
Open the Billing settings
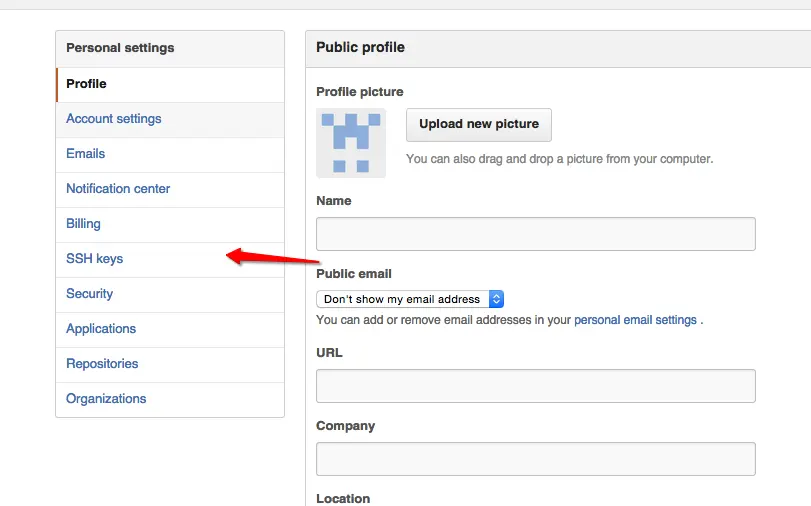coord(170,225)
